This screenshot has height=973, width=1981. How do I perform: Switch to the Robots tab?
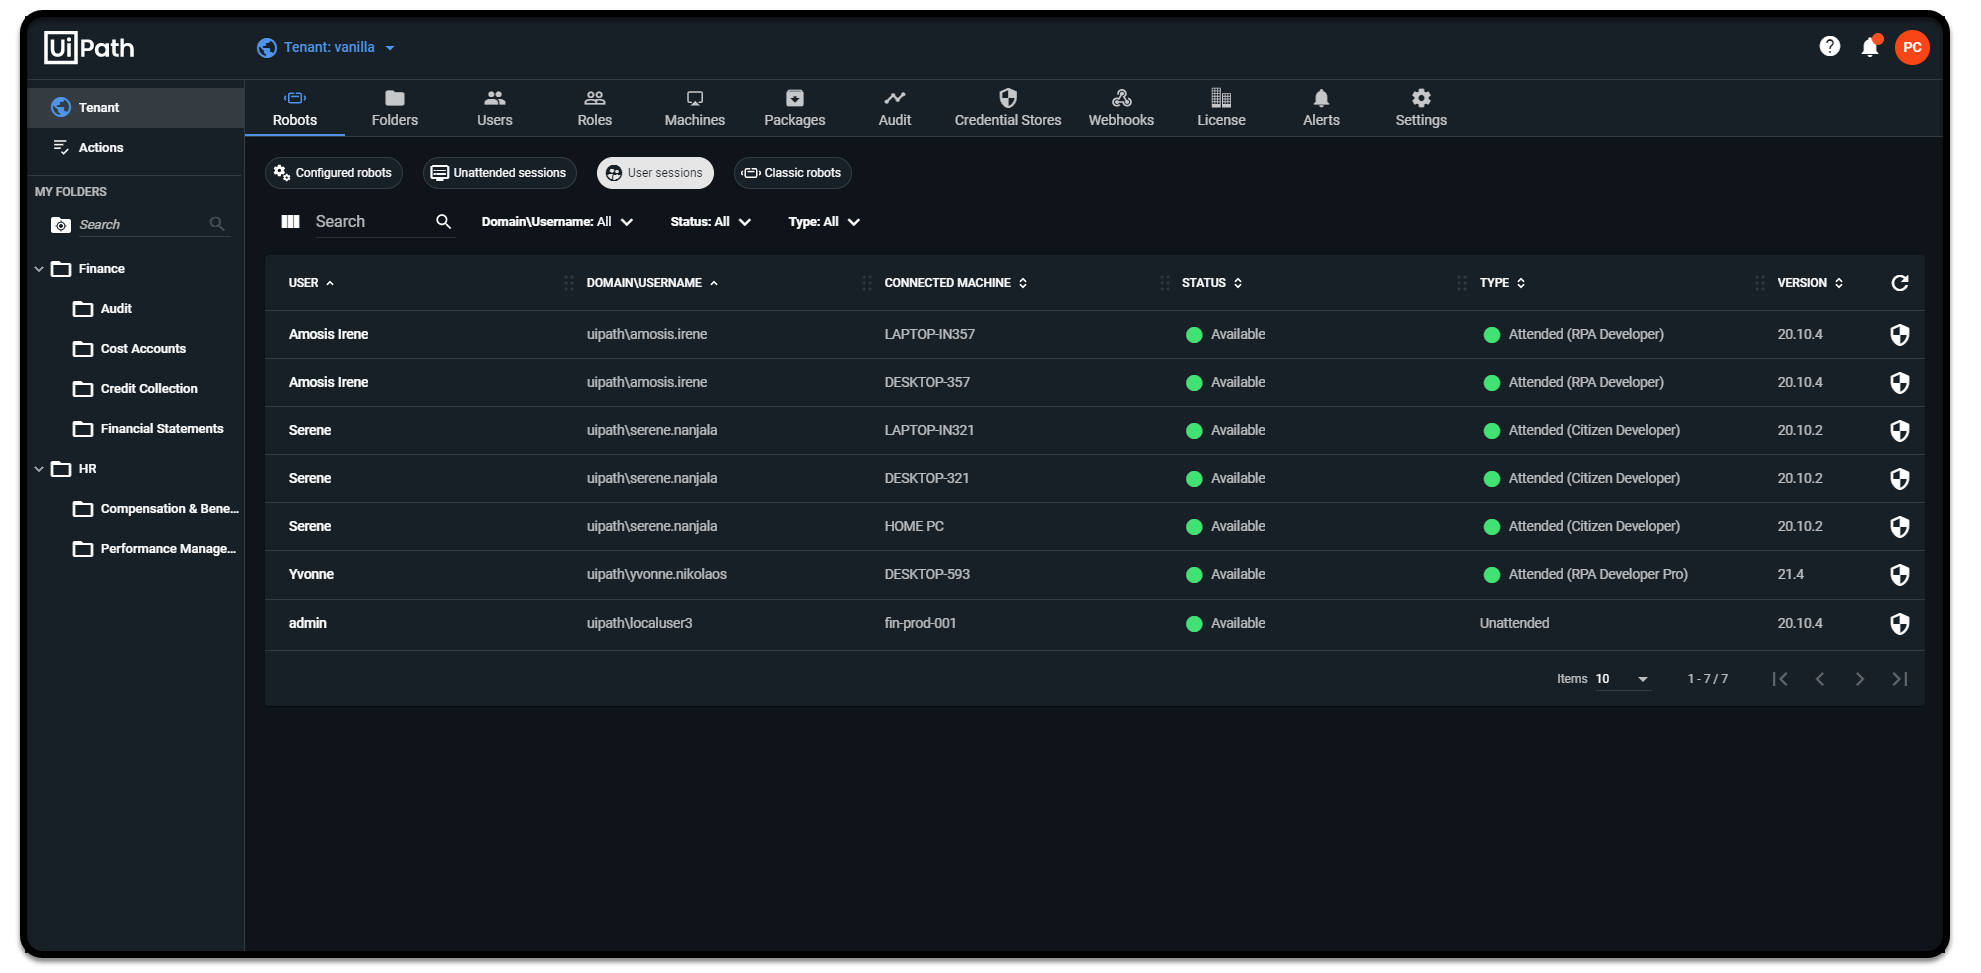pos(295,108)
